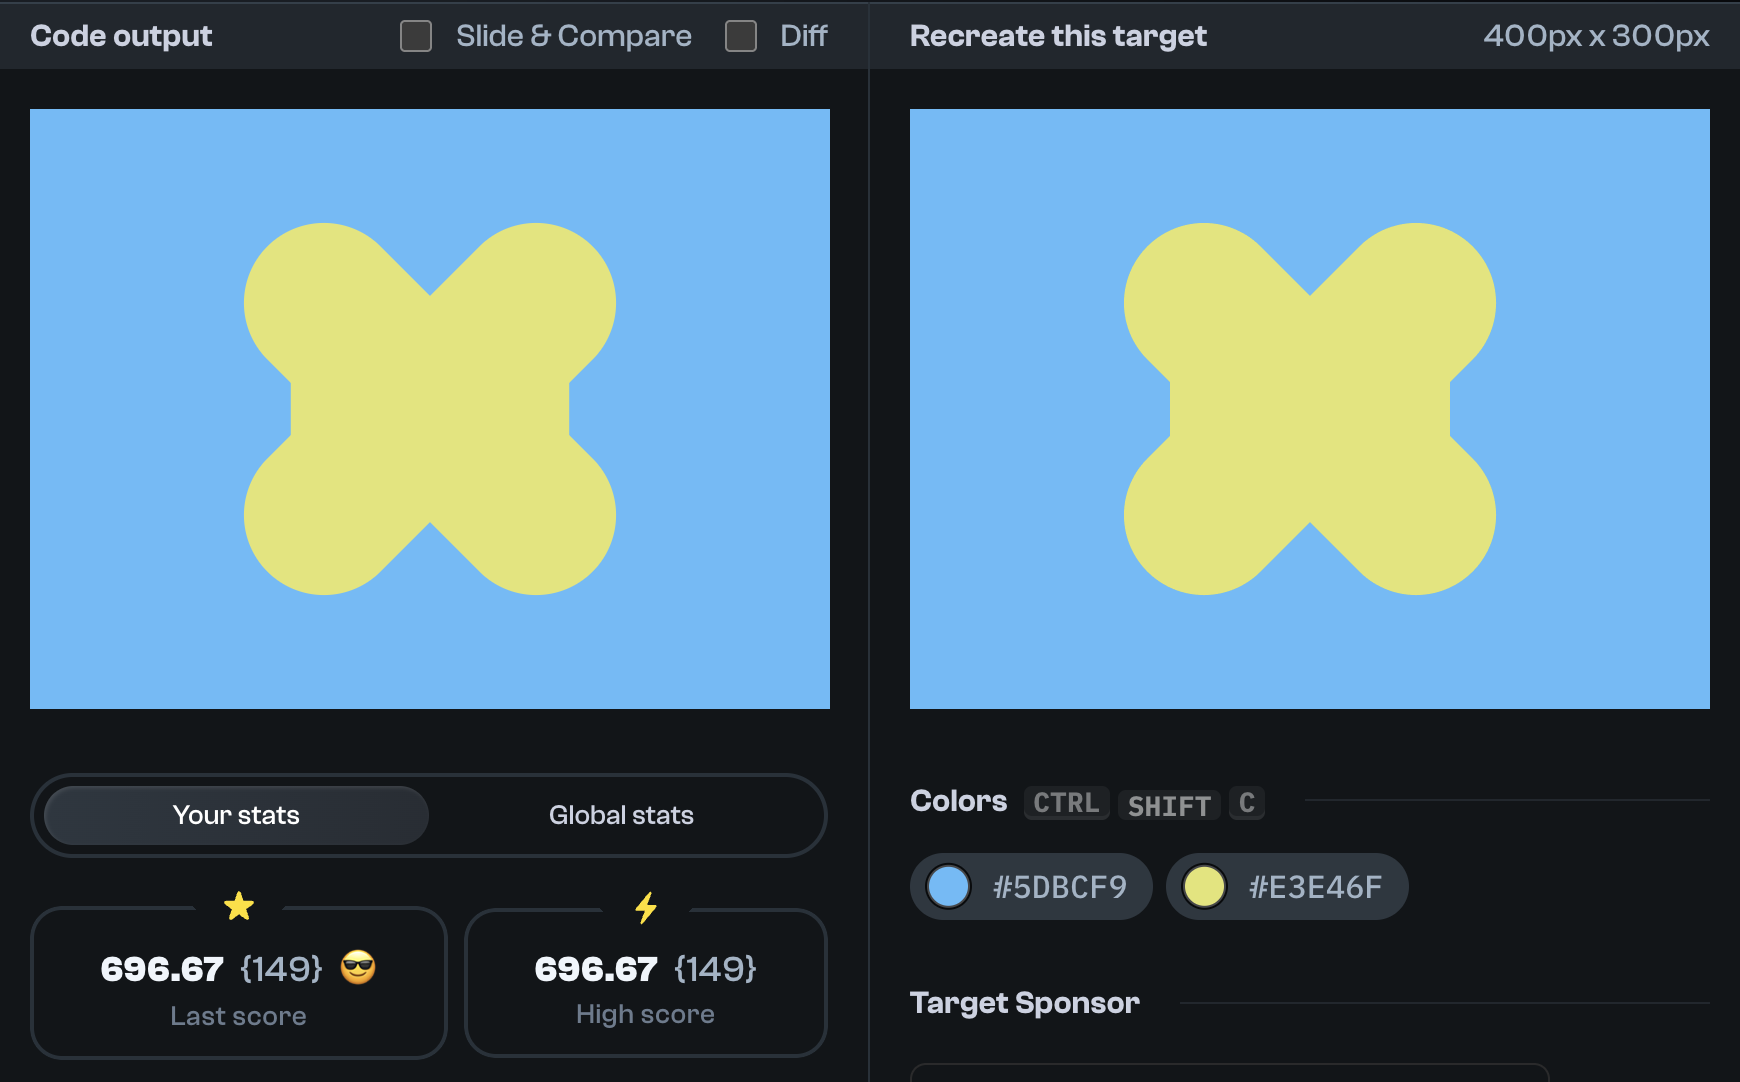Click the Last score card
Image resolution: width=1740 pixels, height=1082 pixels.
click(239, 982)
